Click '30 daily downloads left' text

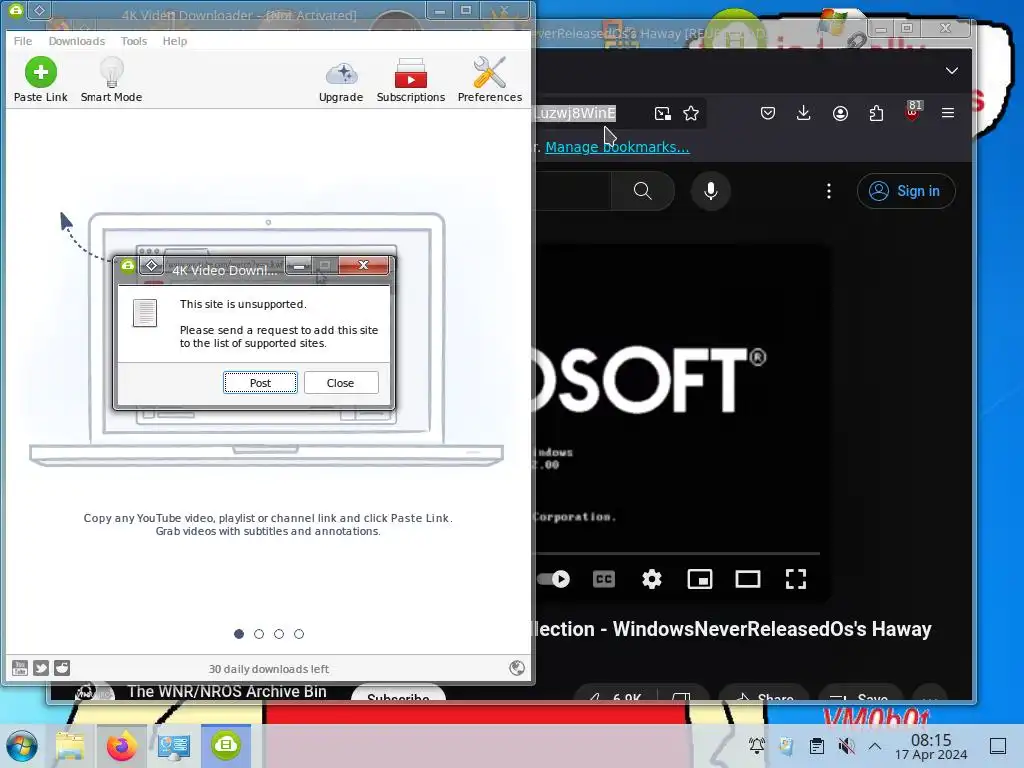tap(268, 669)
